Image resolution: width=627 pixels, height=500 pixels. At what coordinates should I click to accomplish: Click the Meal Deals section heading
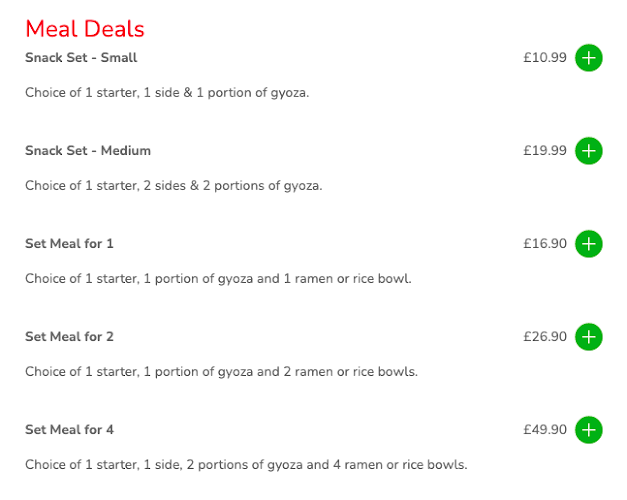pos(85,29)
